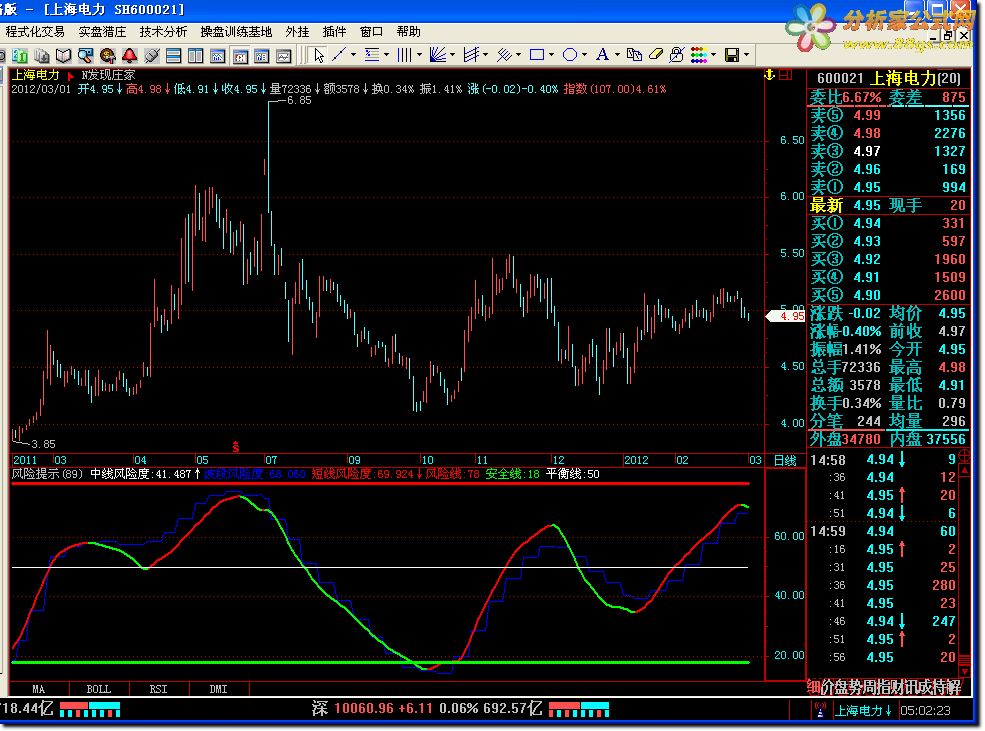Toggle the drawing lock icon
This screenshot has width=985, height=731.
point(677,55)
